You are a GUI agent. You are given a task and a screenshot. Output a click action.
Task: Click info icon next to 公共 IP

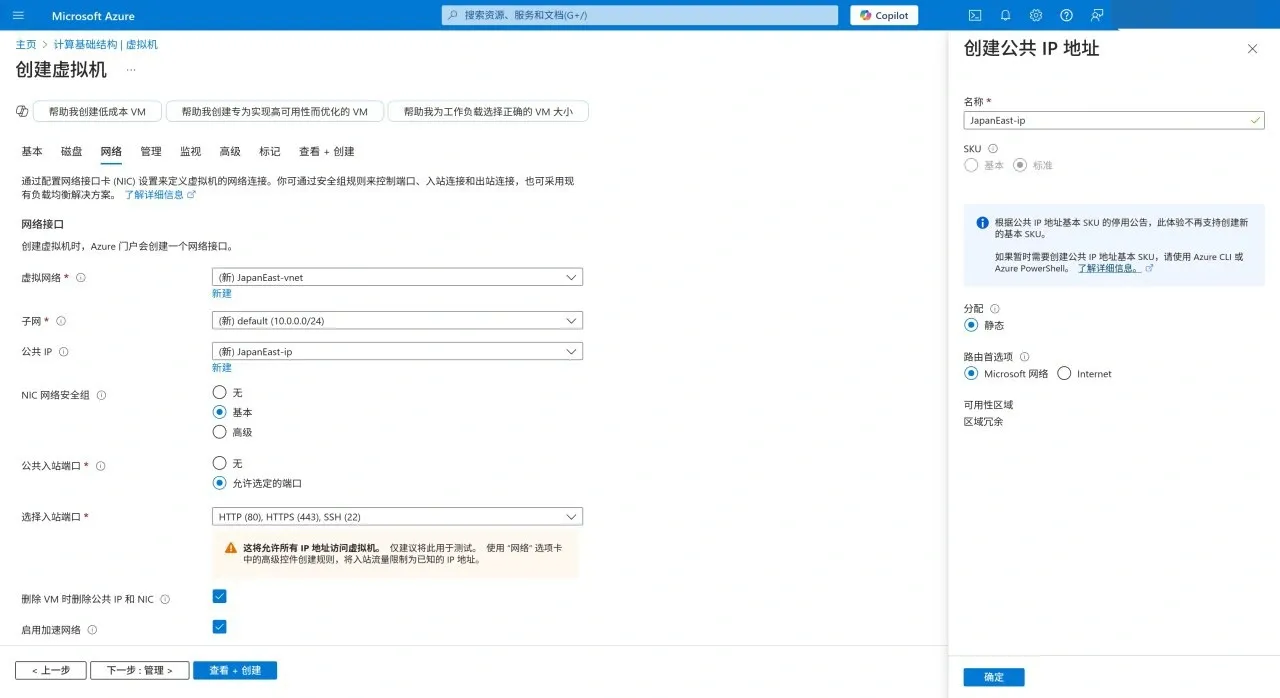point(63,352)
